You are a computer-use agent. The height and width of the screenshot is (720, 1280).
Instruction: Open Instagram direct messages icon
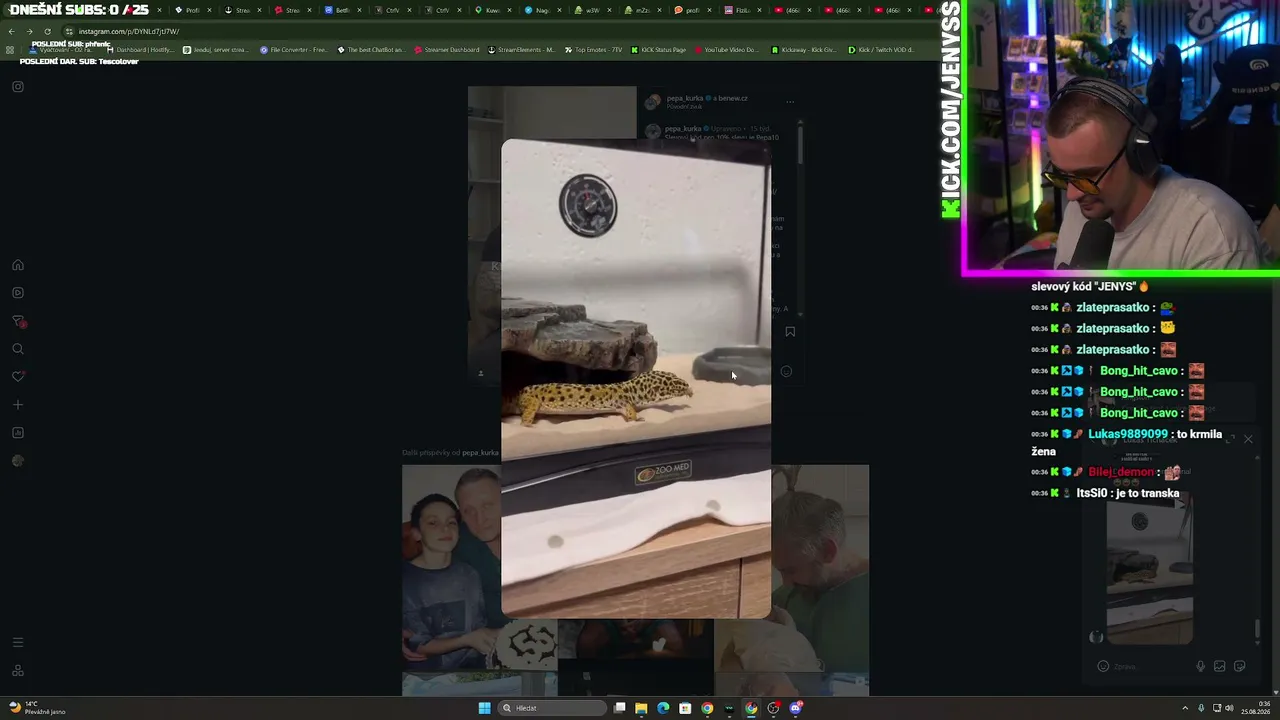tap(18, 321)
